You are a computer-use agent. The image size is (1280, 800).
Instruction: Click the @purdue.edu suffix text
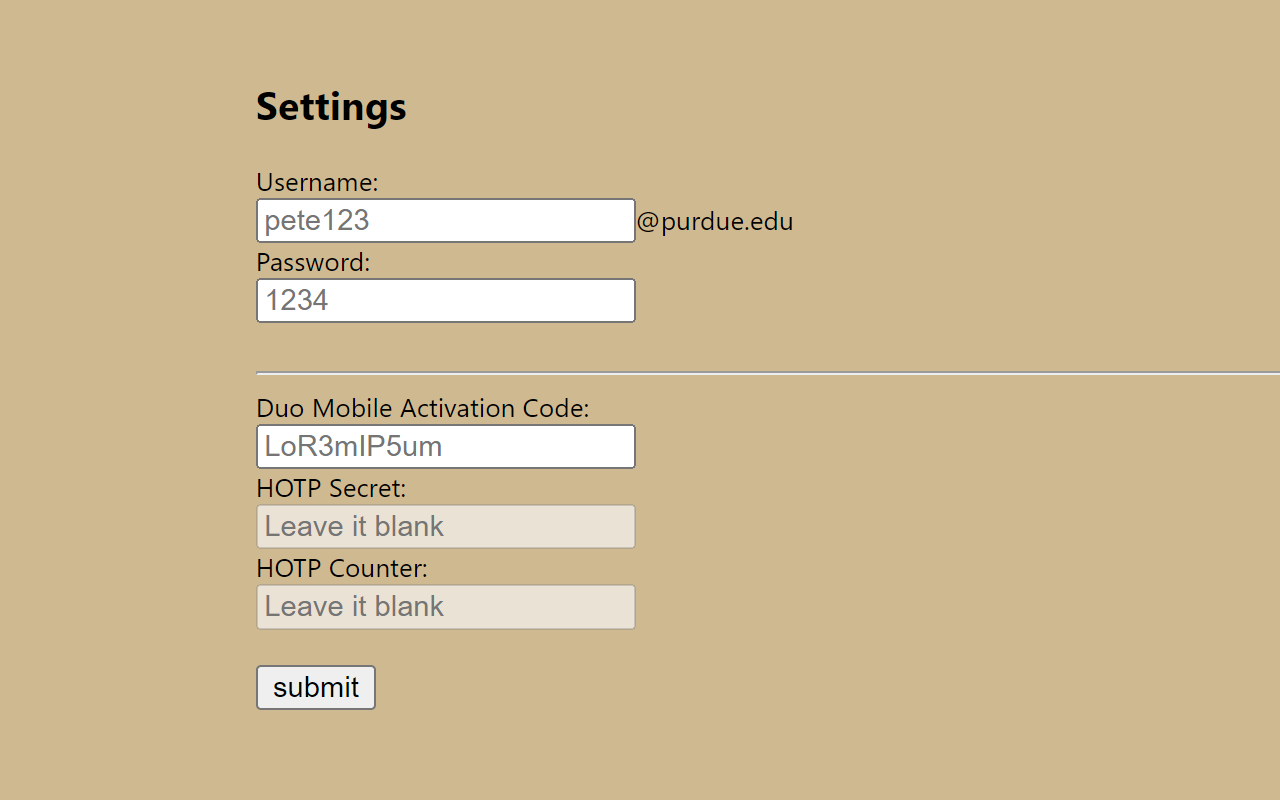(715, 222)
